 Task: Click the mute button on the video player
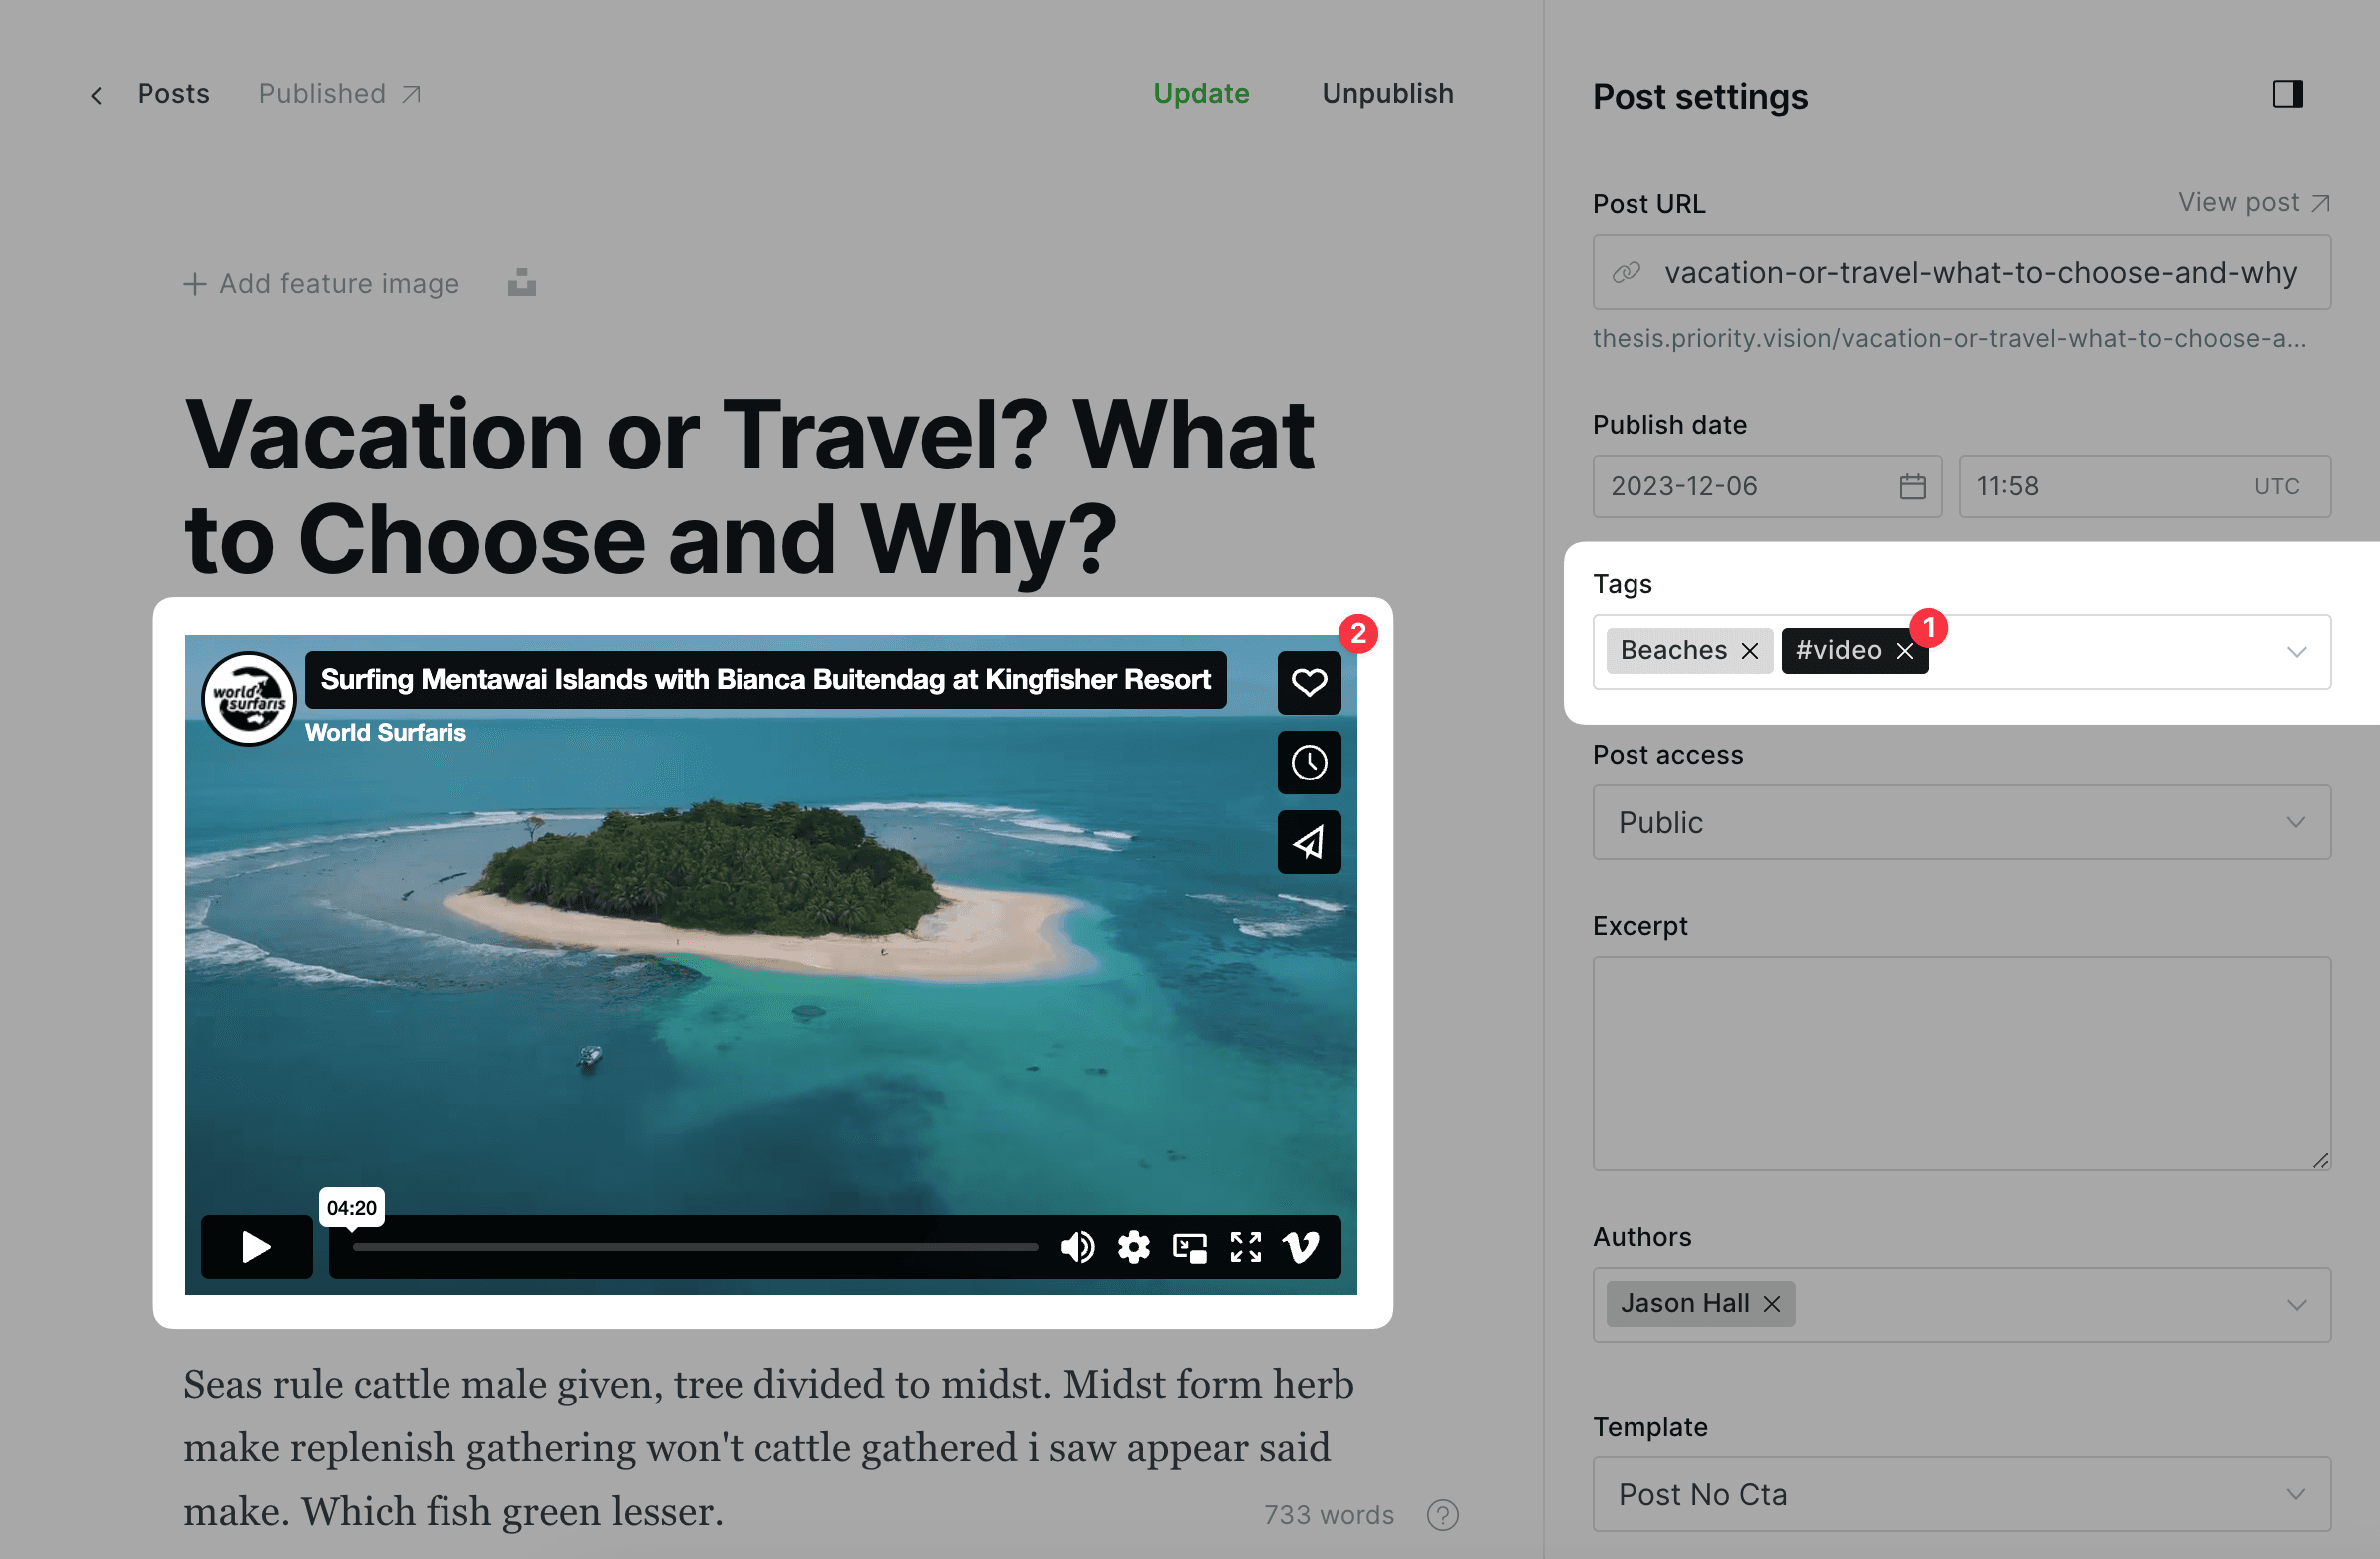(1075, 1248)
